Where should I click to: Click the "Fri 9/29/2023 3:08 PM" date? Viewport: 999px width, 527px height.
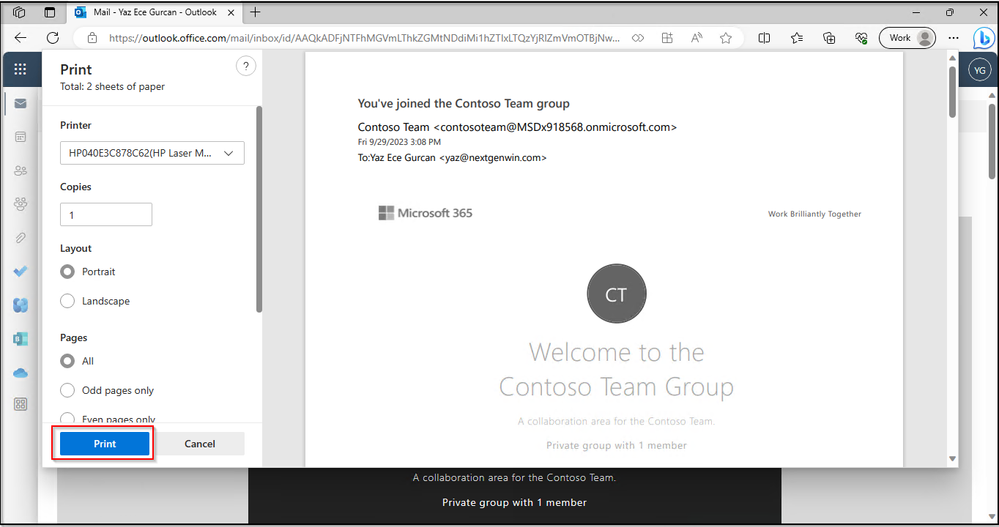pos(399,141)
